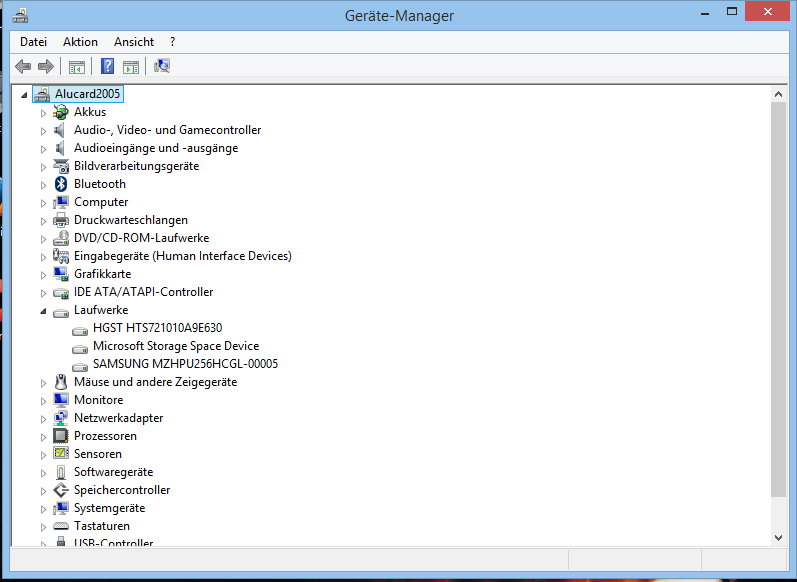Select the Bluetooth category label

click(100, 184)
